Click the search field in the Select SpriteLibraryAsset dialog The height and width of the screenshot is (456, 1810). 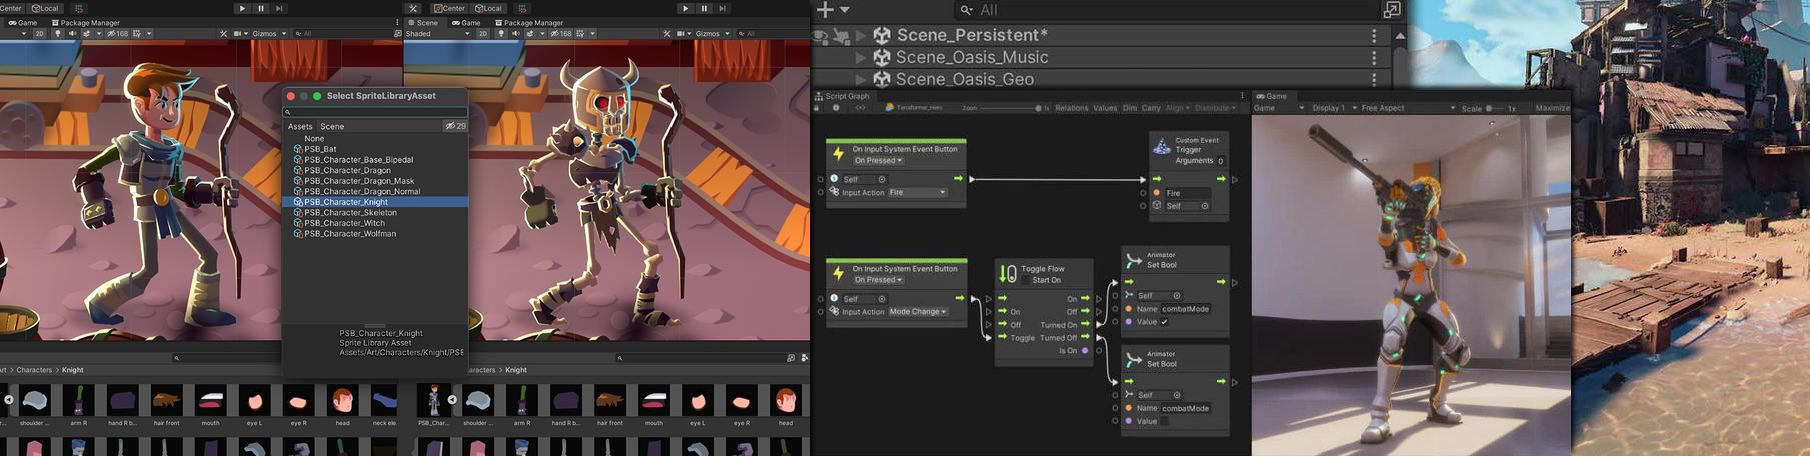pyautogui.click(x=375, y=112)
